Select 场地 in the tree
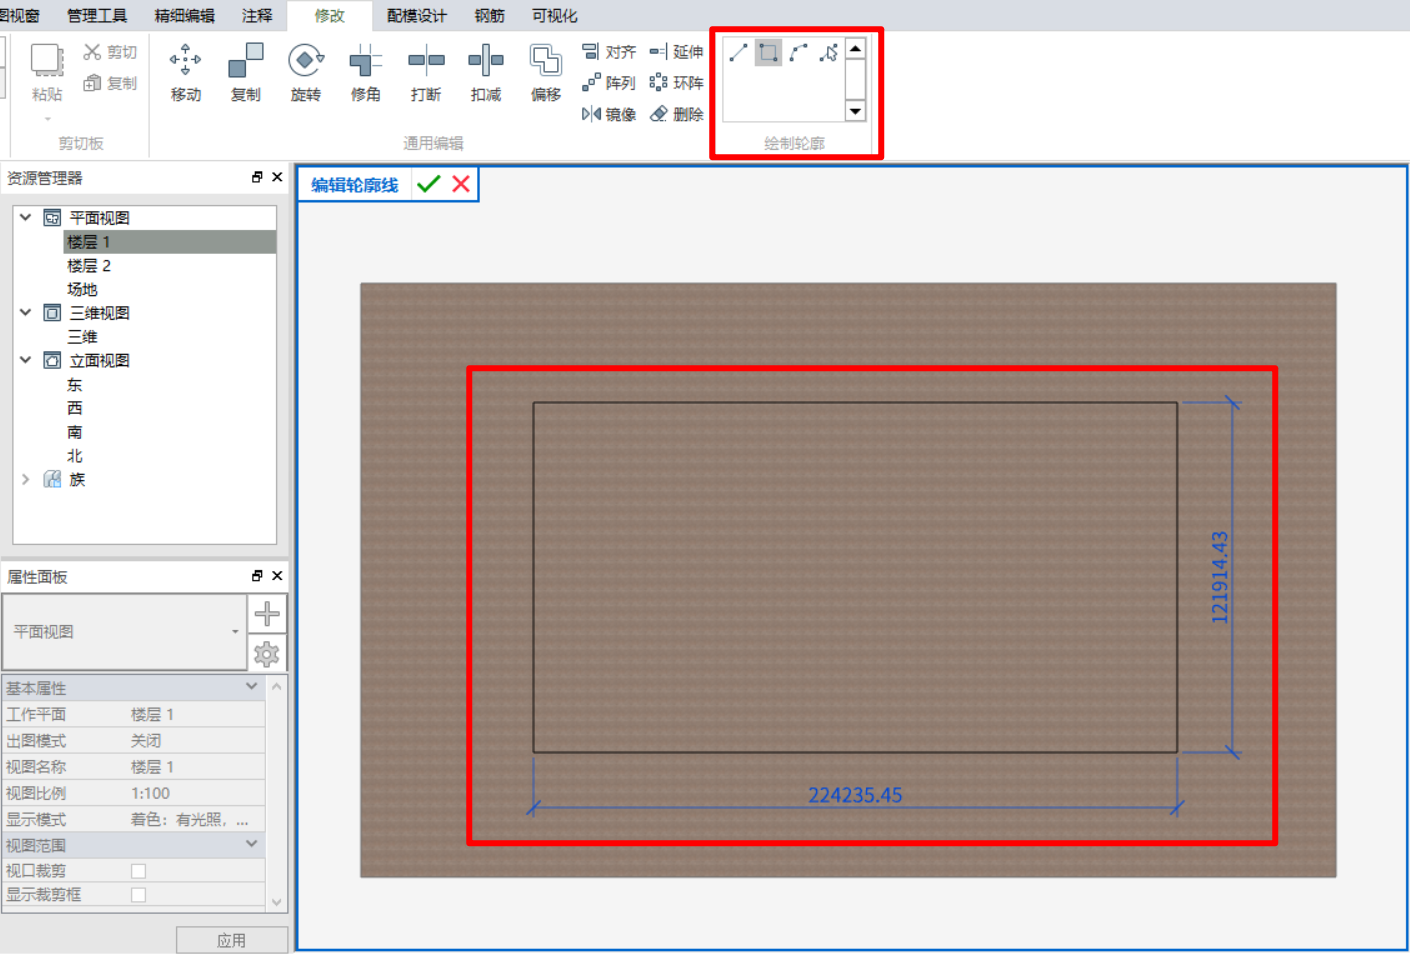 coord(82,289)
